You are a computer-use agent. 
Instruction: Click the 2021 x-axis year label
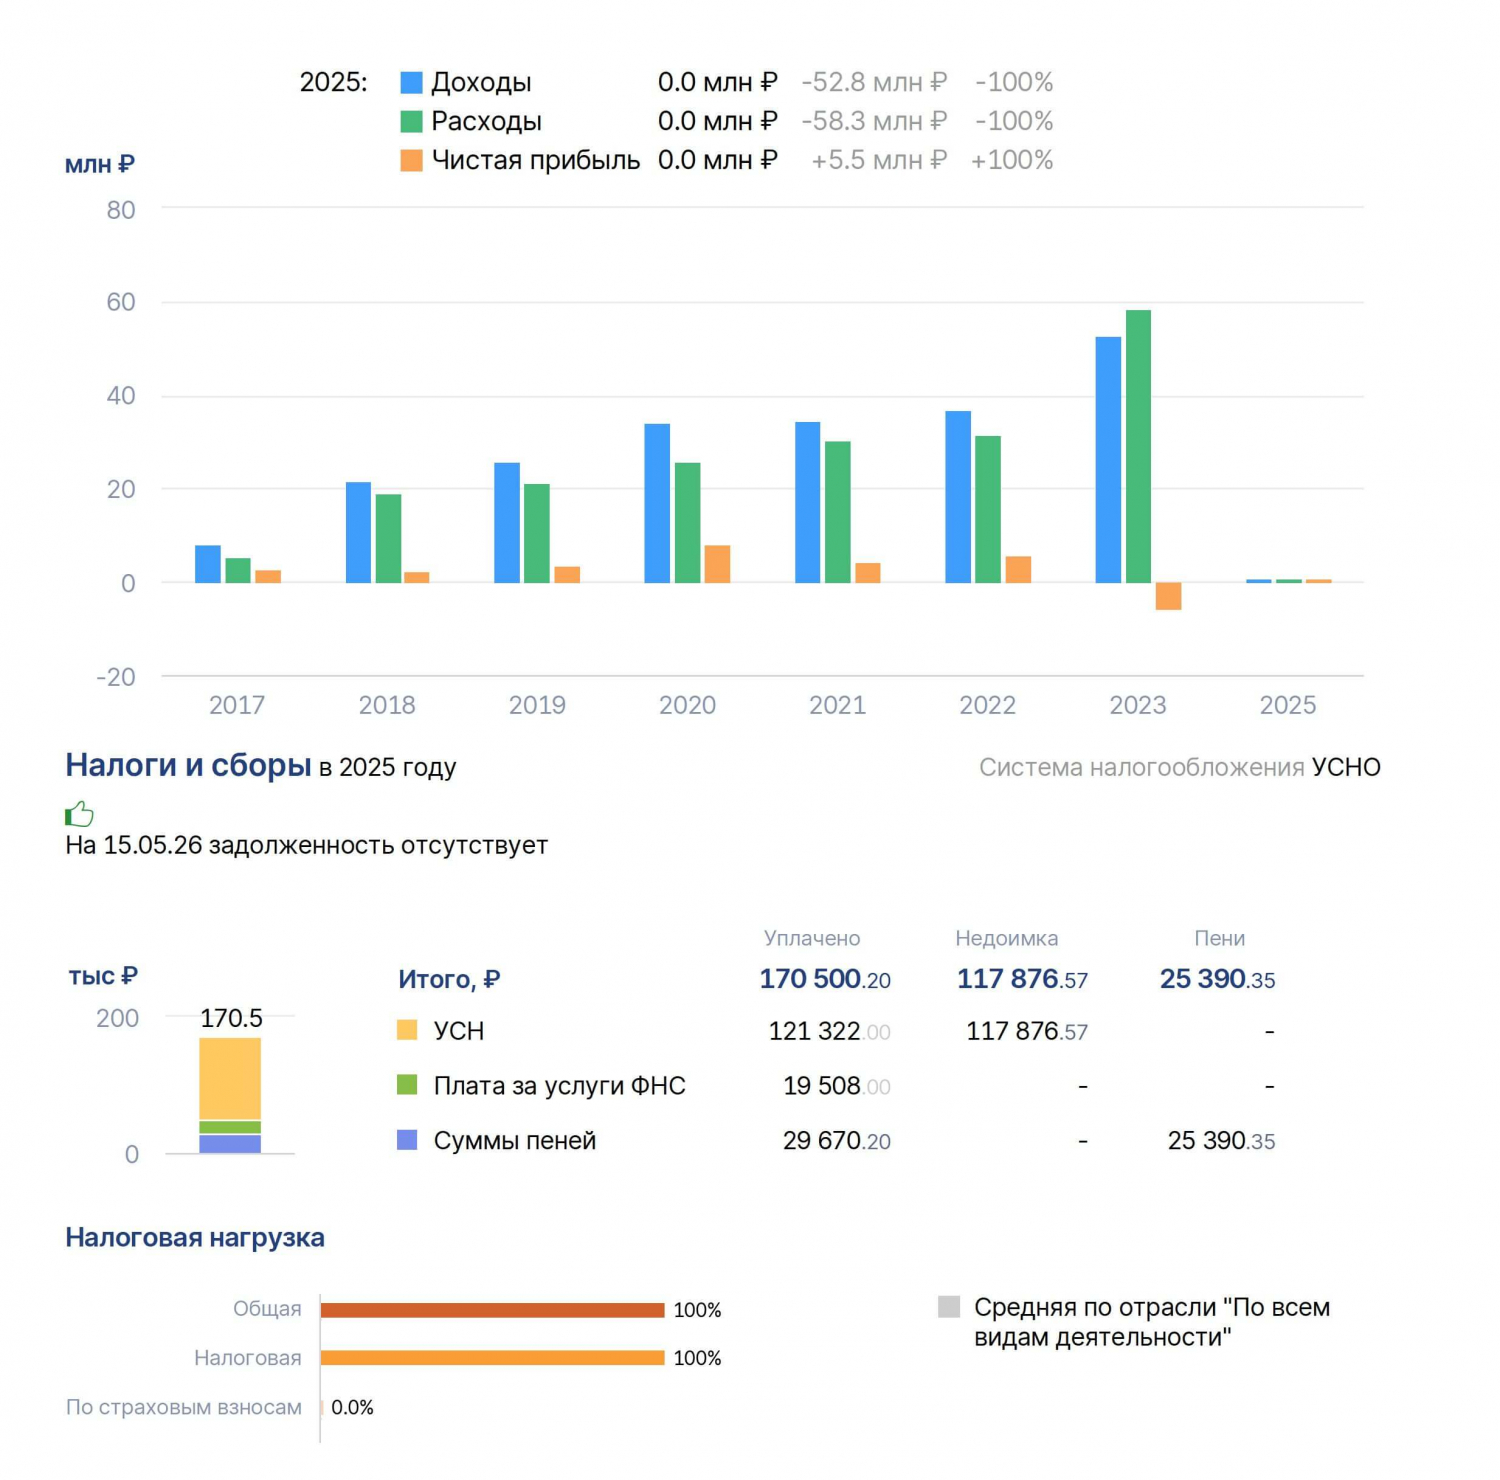[x=837, y=705]
